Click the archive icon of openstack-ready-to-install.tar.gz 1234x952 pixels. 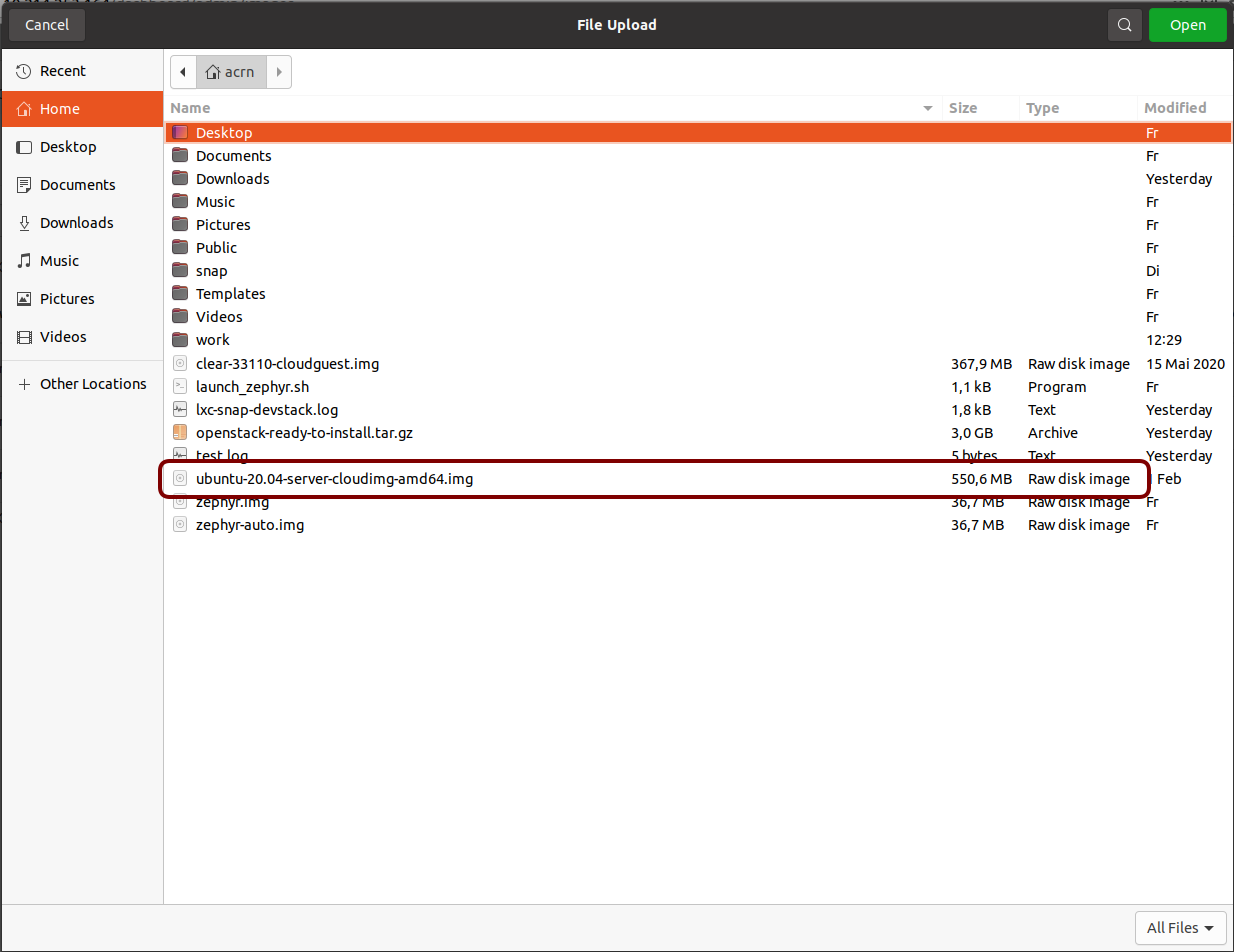pyautogui.click(x=180, y=433)
